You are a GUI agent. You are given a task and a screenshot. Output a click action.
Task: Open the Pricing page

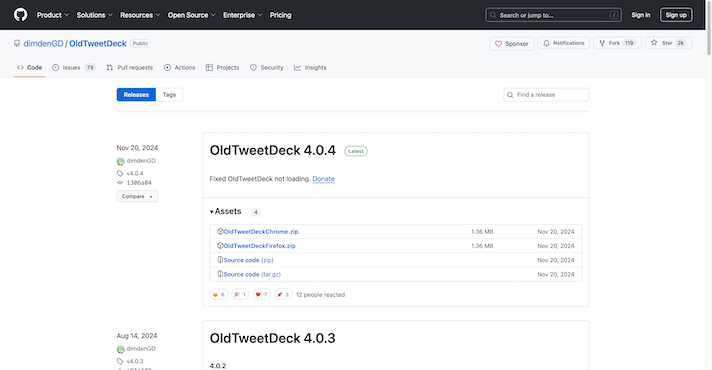(281, 15)
